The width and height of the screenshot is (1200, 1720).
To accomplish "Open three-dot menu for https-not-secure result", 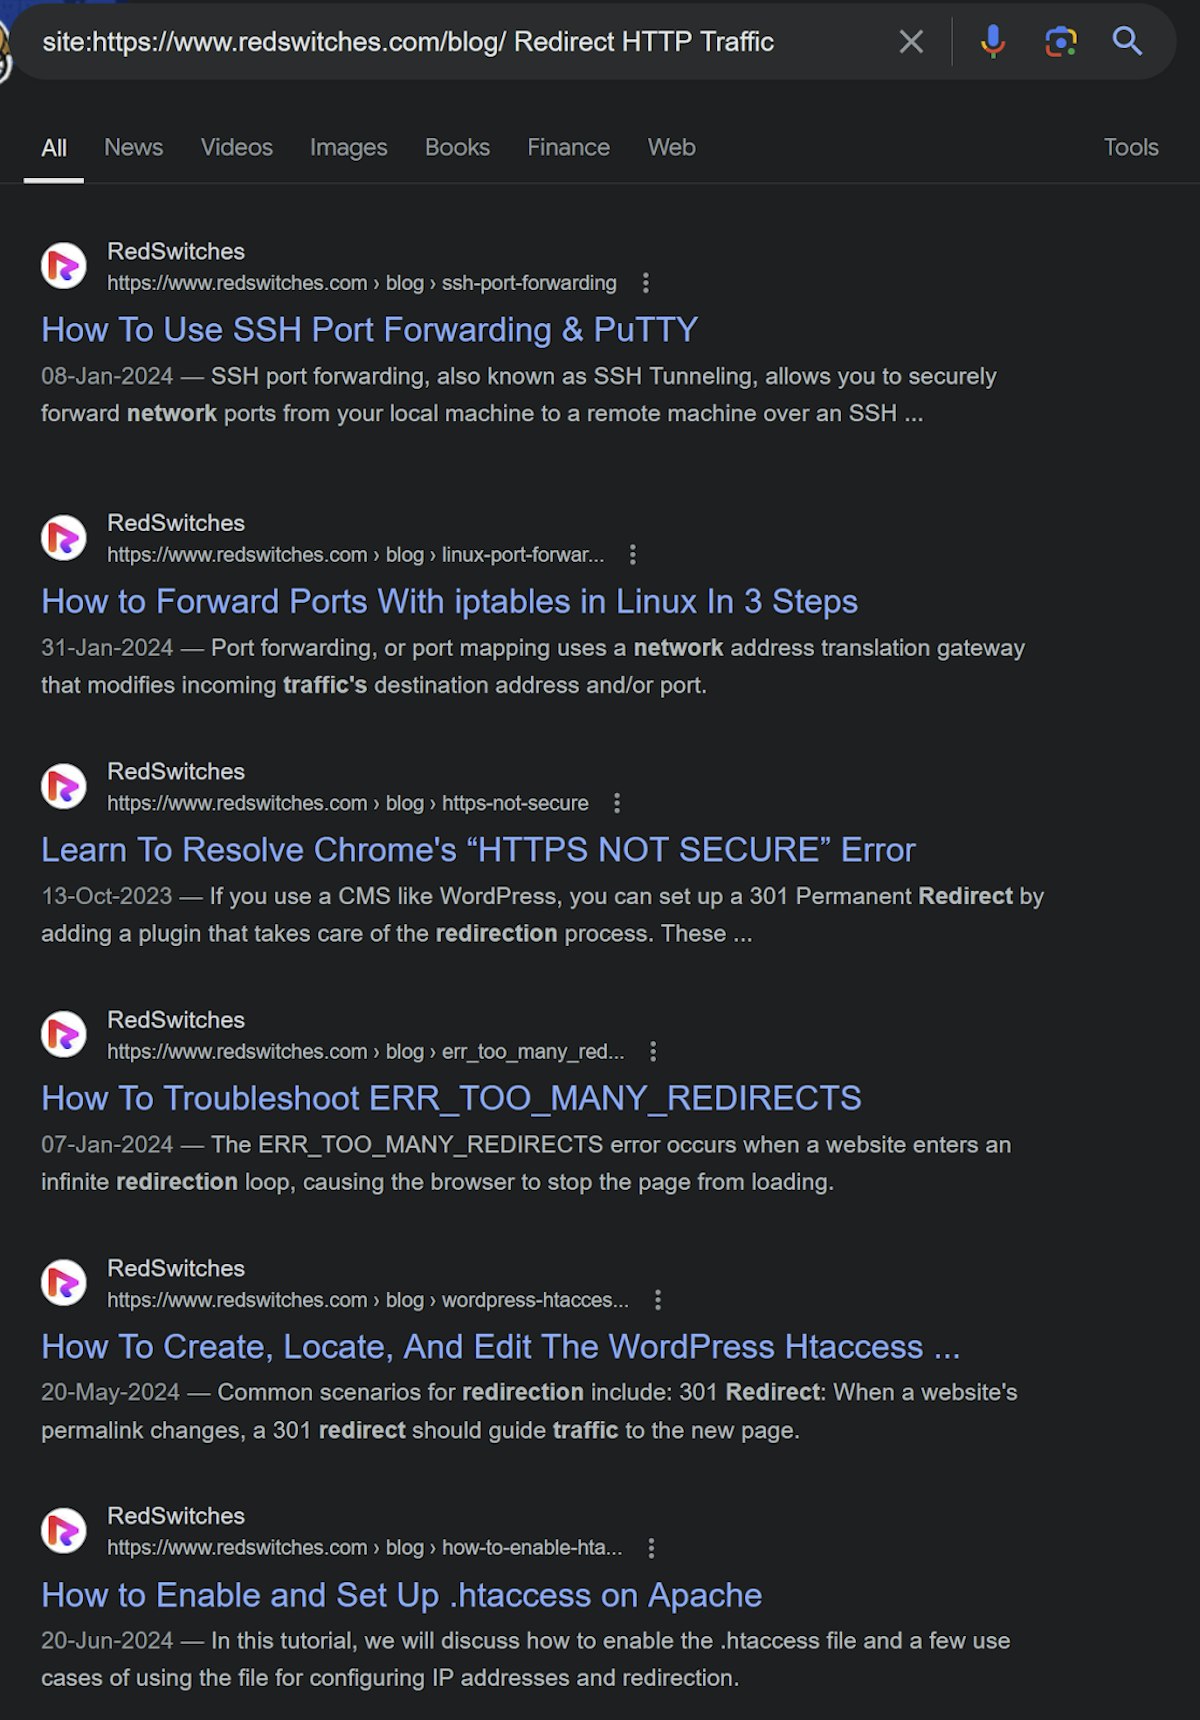I will tap(617, 803).
